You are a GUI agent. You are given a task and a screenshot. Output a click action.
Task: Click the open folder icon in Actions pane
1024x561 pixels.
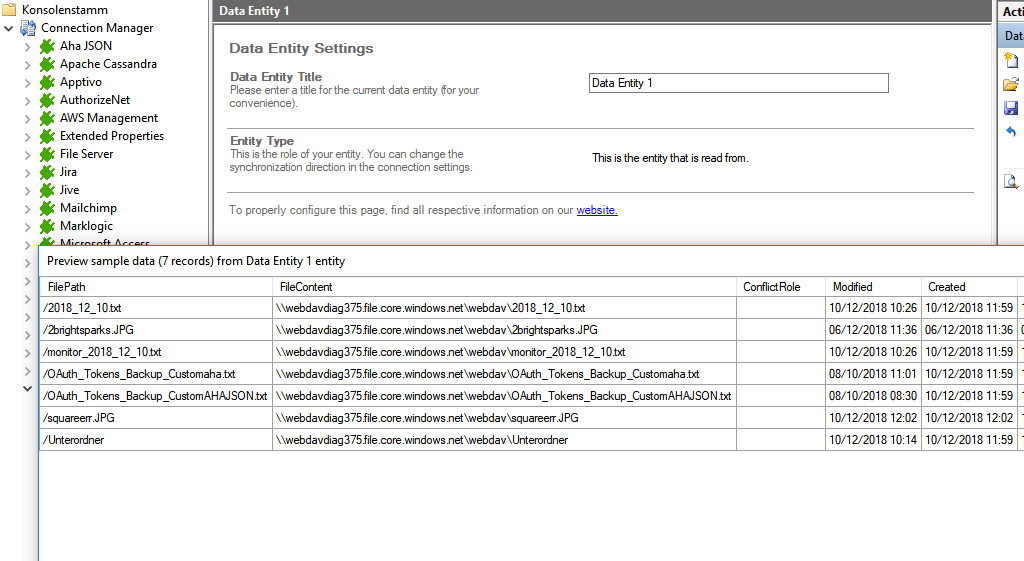tap(1011, 84)
